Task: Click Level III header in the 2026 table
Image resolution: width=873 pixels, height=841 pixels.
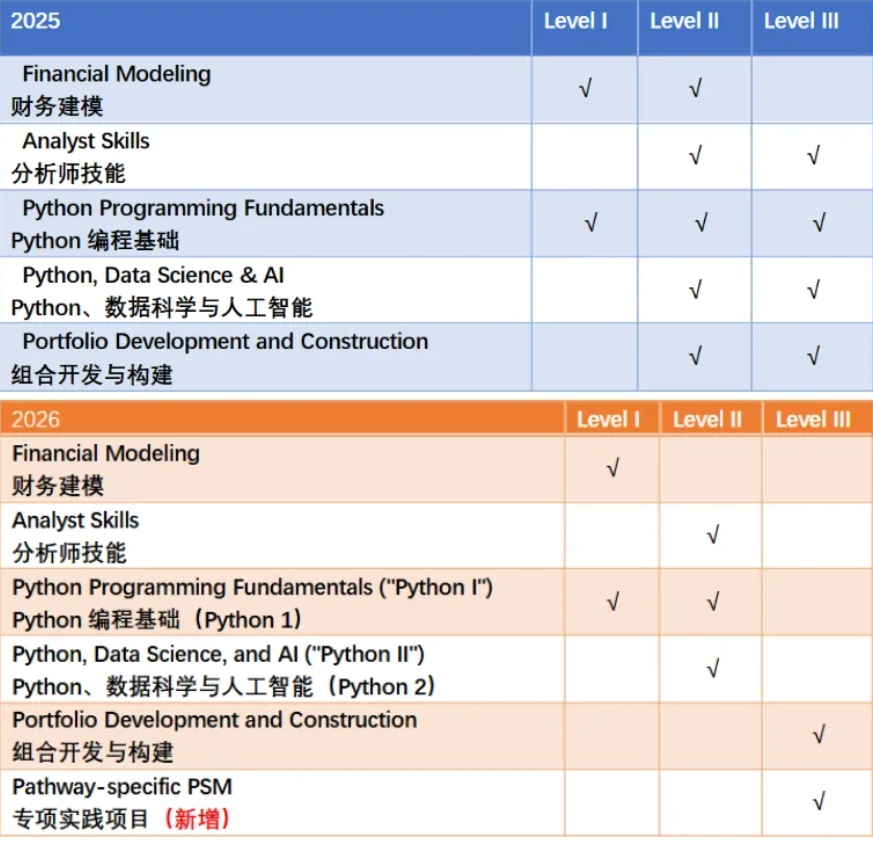Action: coord(813,419)
